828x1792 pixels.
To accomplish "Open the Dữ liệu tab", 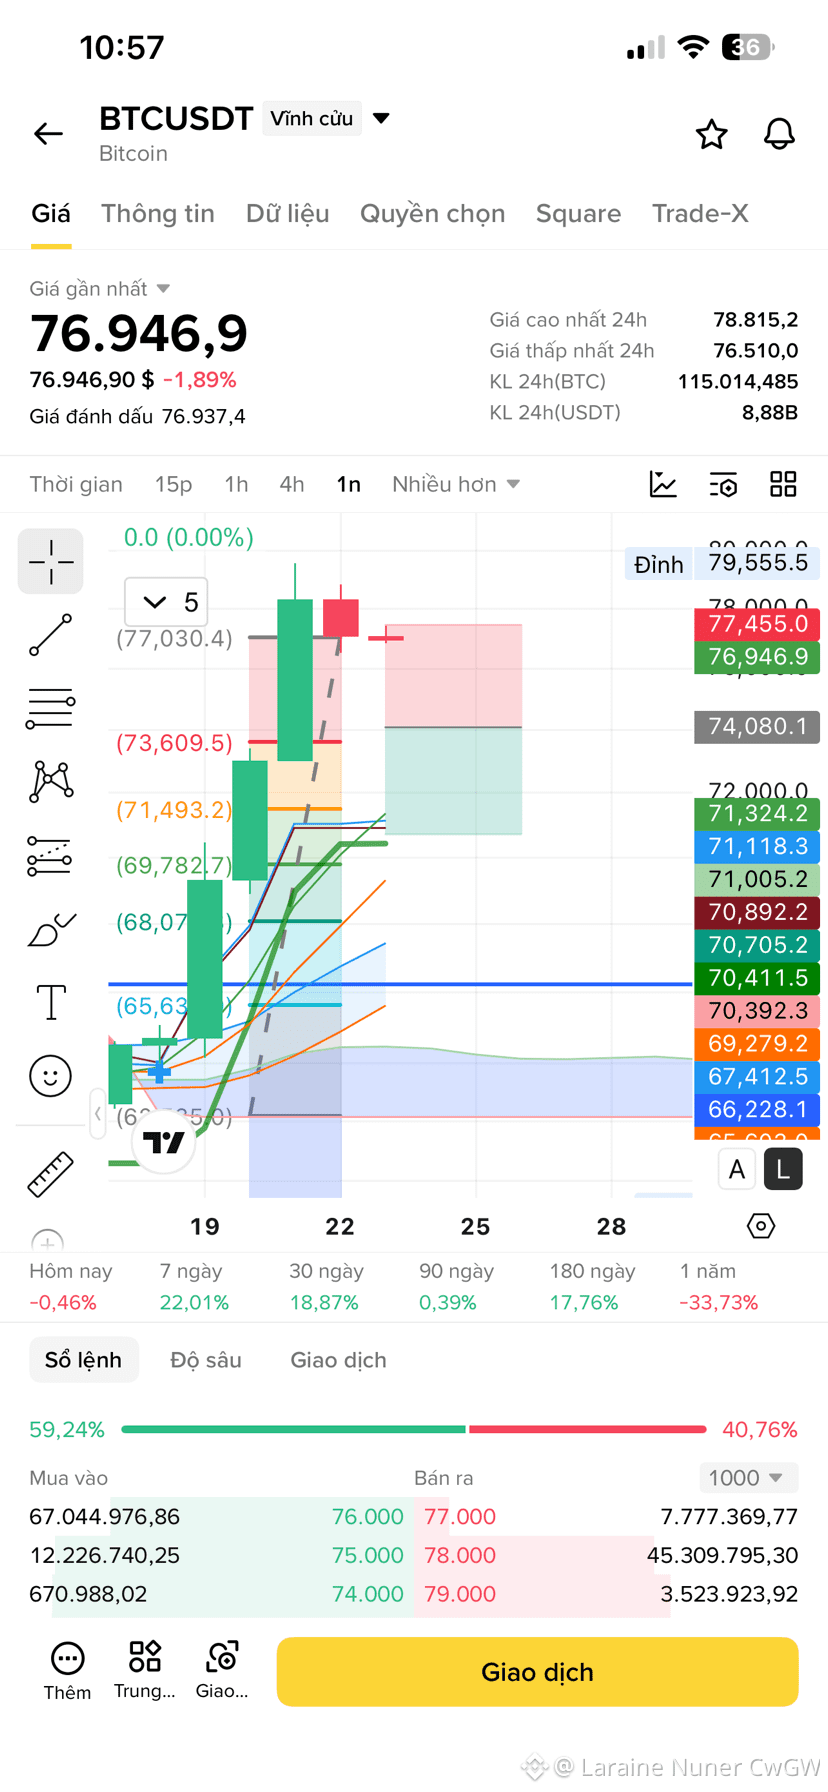I will [288, 214].
